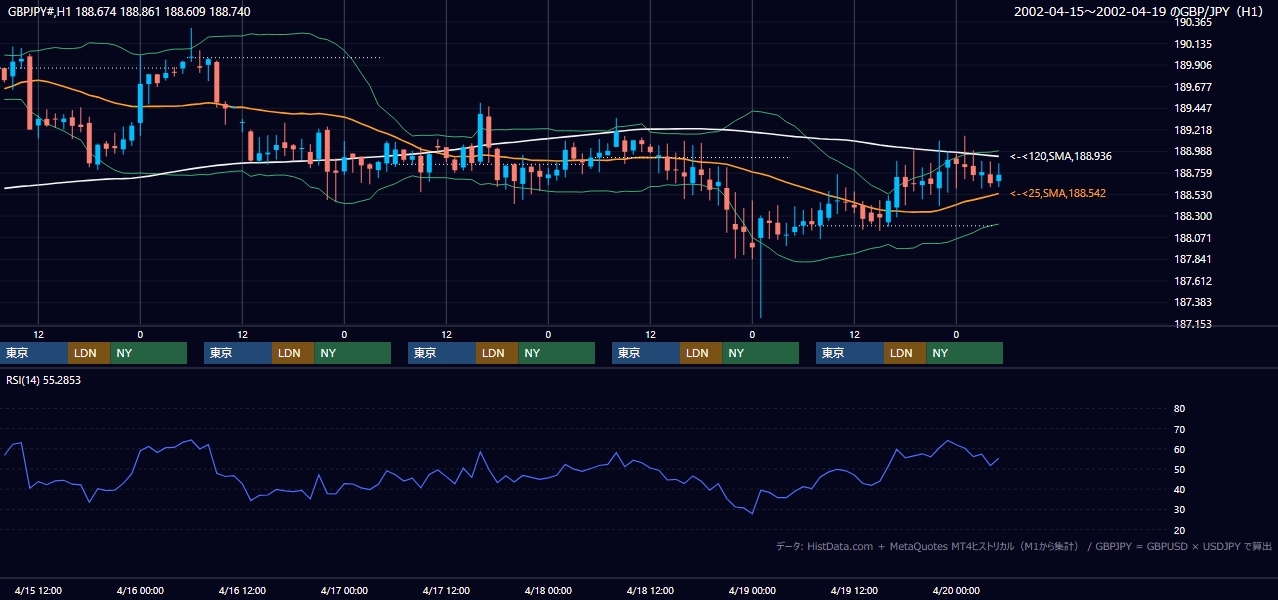Select the leftmost LDN session block

click(89, 353)
